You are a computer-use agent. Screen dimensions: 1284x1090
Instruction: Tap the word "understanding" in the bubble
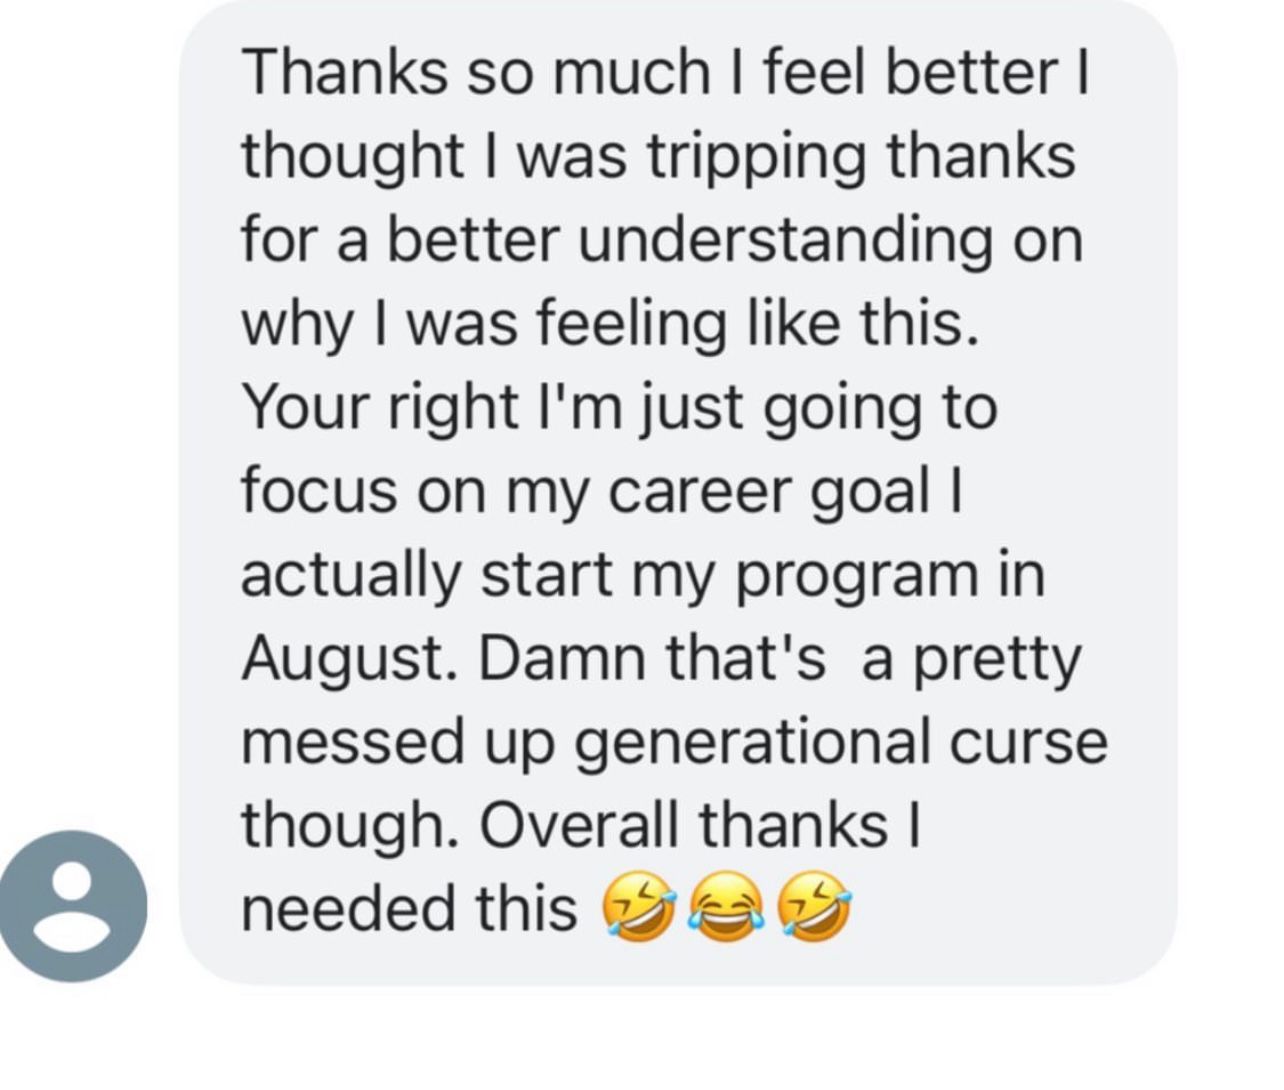(x=784, y=240)
